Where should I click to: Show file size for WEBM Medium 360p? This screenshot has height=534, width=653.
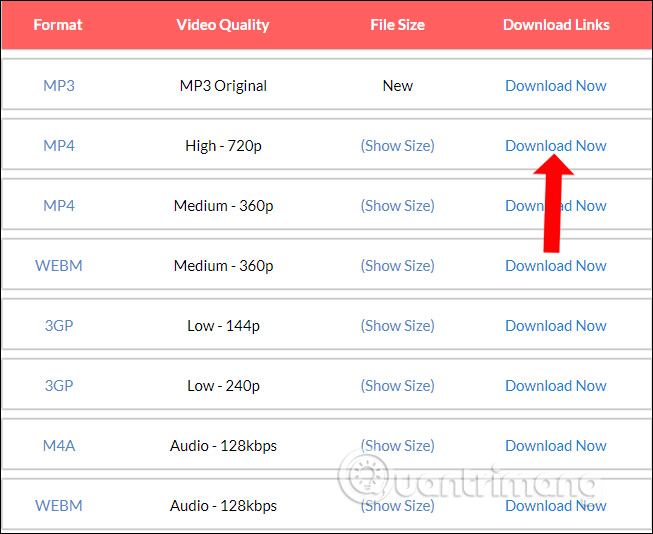397,266
